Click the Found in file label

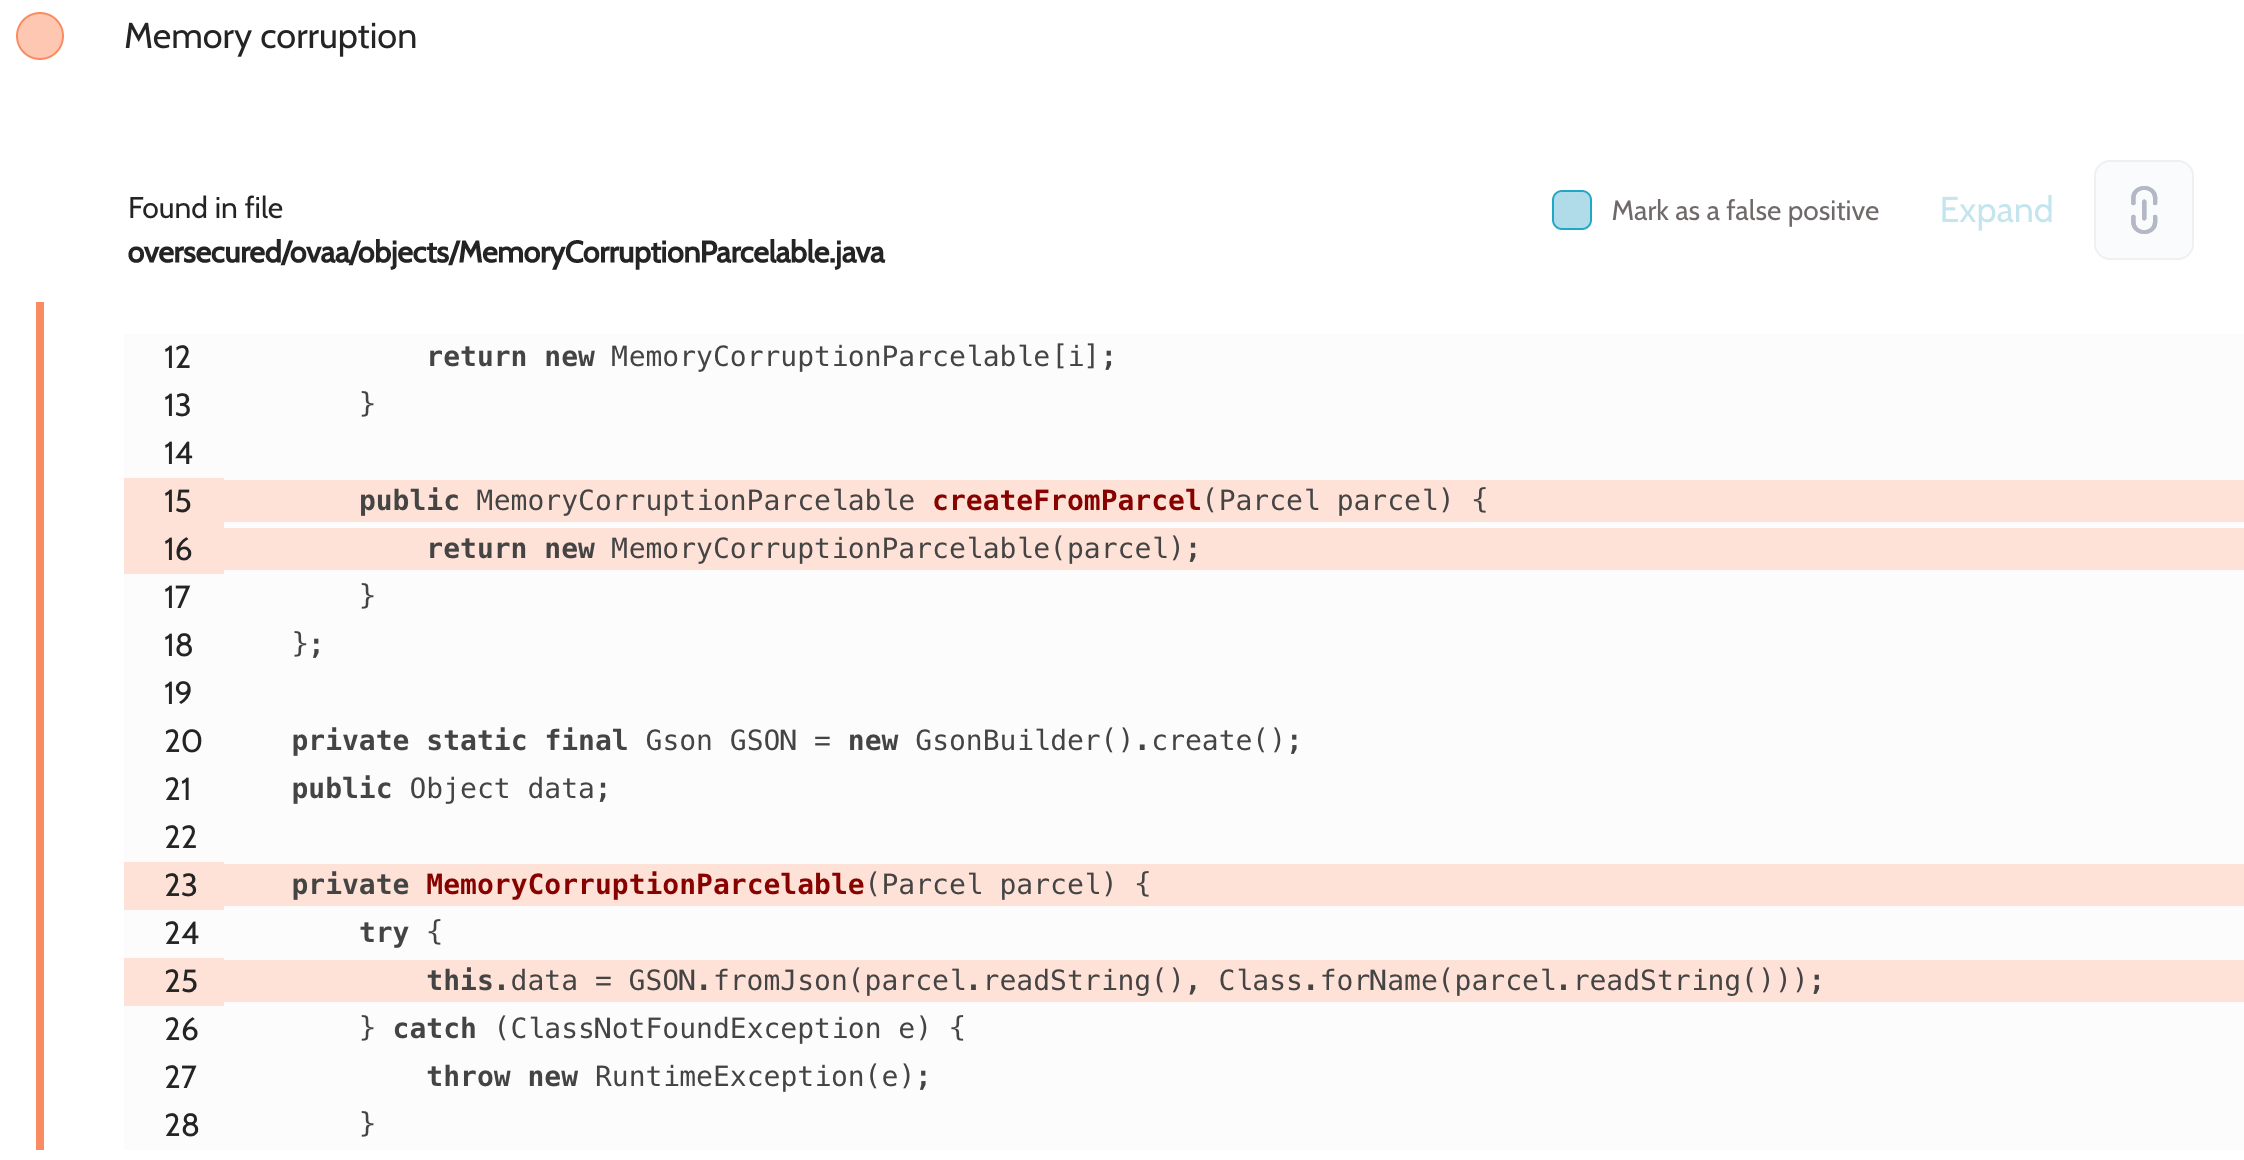pos(205,208)
